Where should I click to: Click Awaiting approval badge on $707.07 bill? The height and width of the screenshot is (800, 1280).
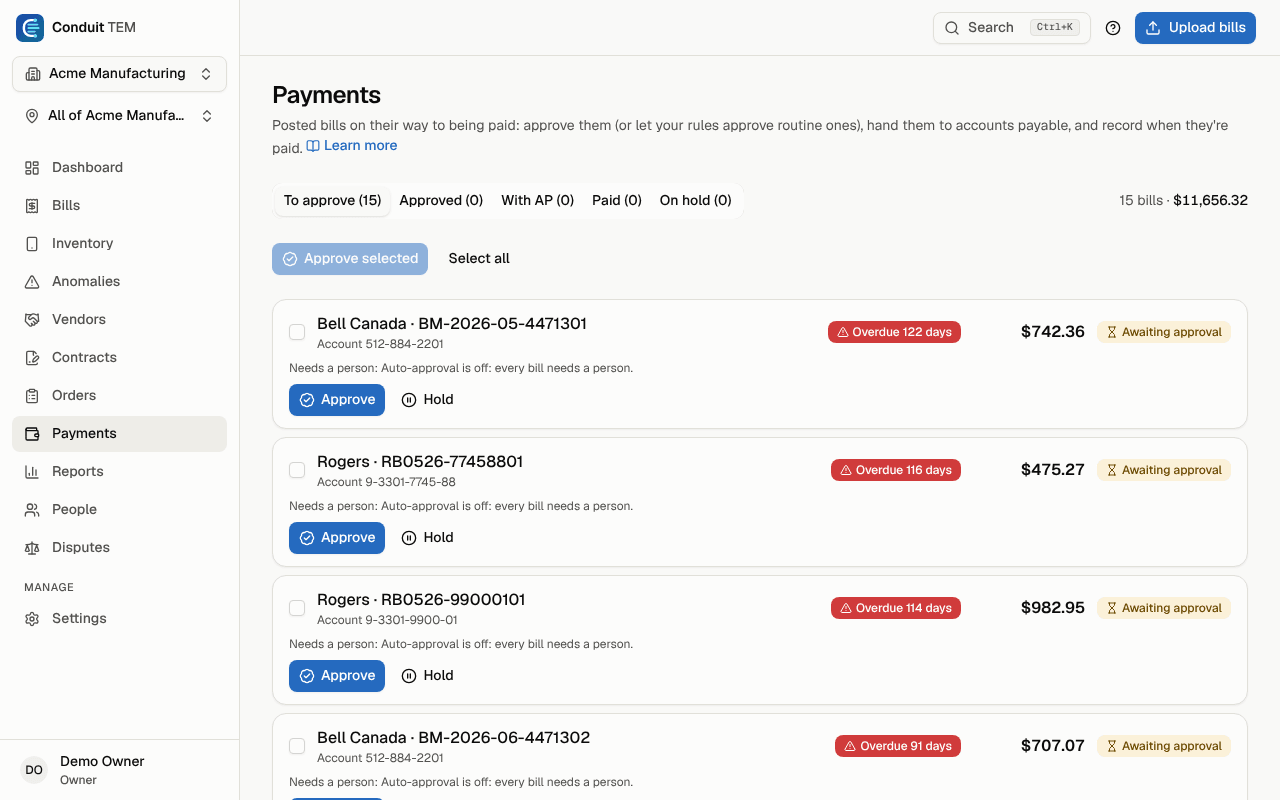1164,746
